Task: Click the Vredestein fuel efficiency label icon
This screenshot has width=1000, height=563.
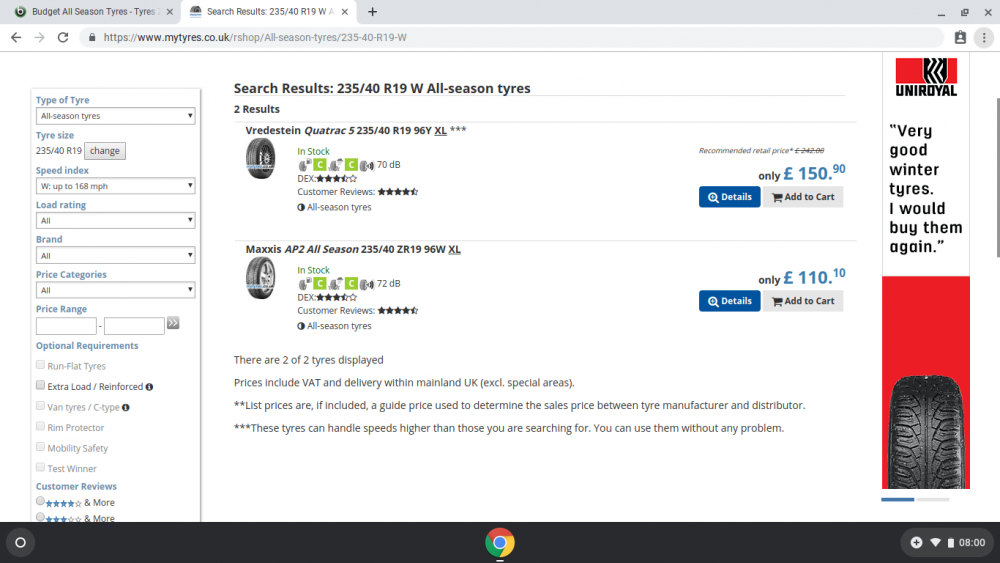Action: tap(312, 165)
